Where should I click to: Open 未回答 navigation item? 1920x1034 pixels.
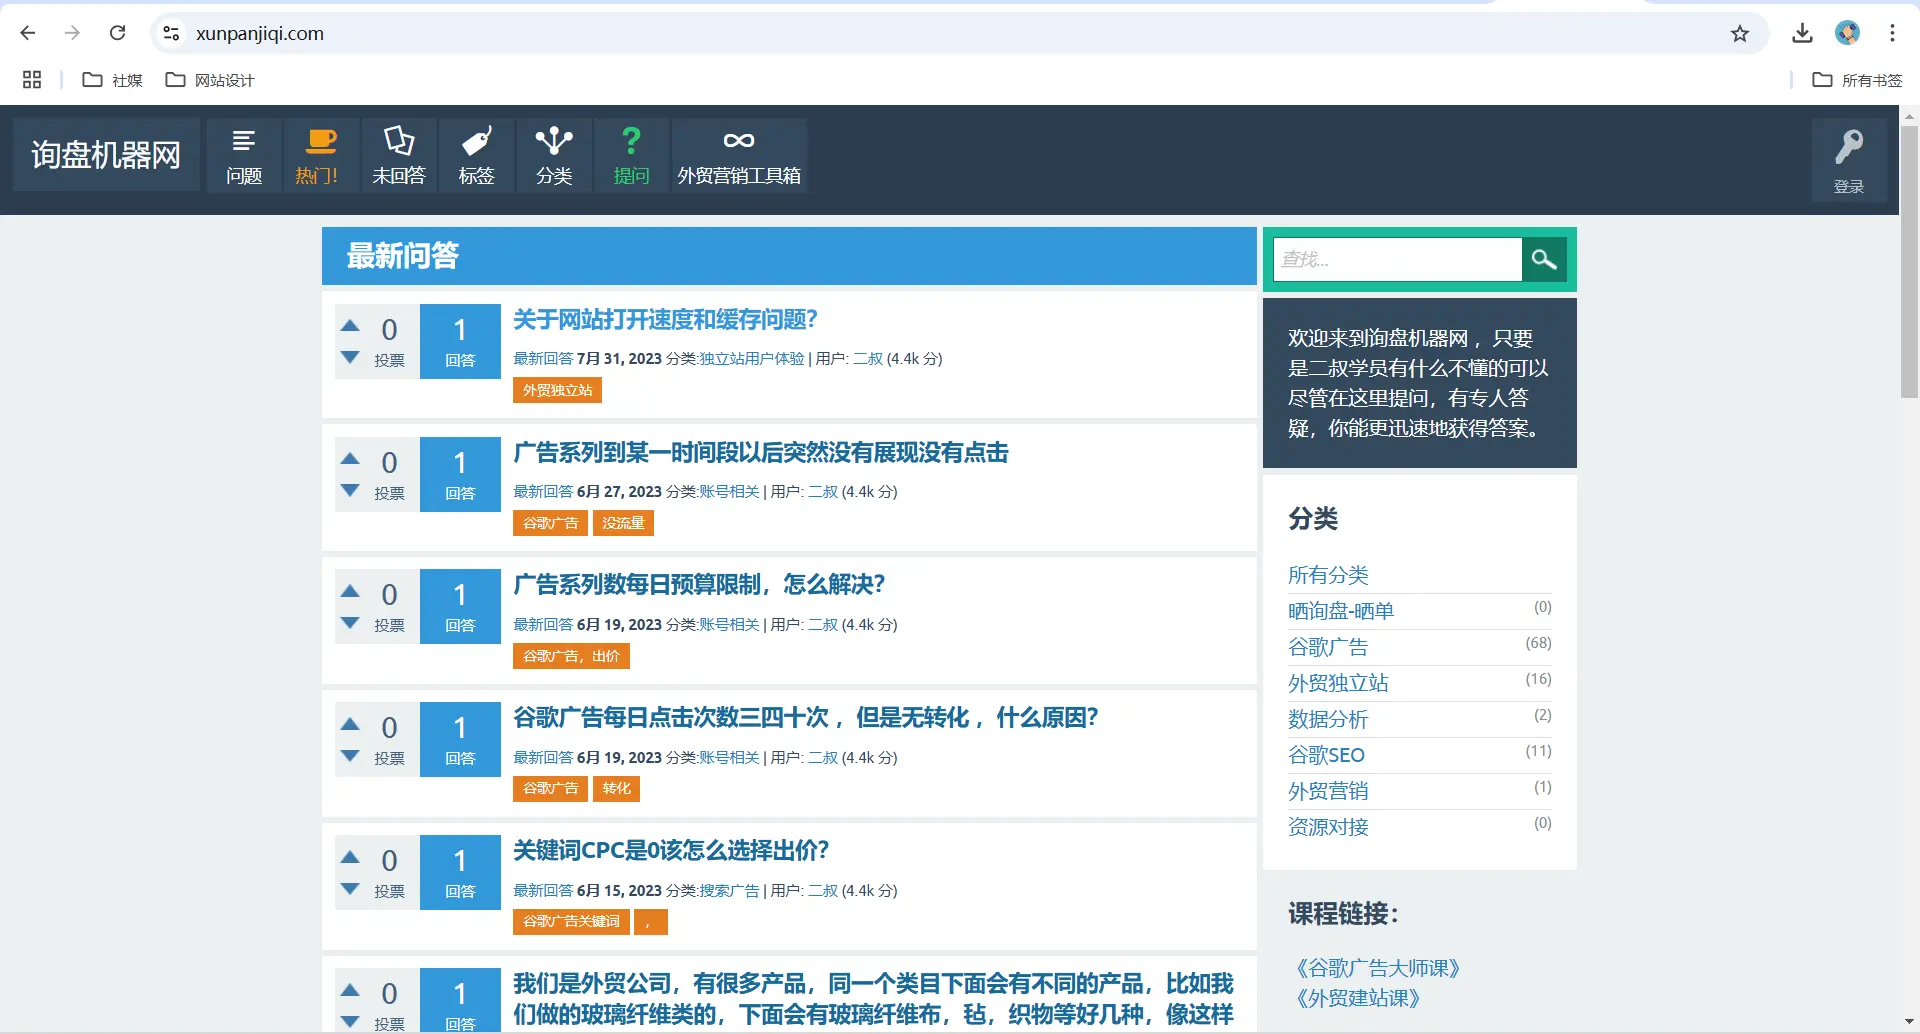399,156
